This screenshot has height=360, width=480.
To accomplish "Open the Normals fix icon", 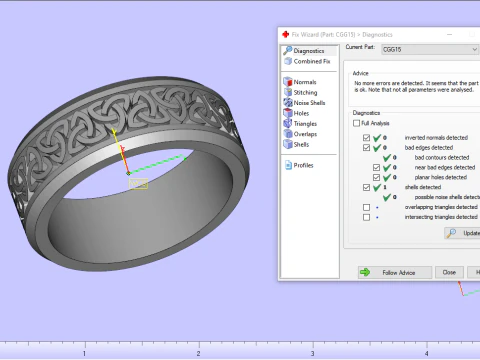I will click(x=288, y=82).
